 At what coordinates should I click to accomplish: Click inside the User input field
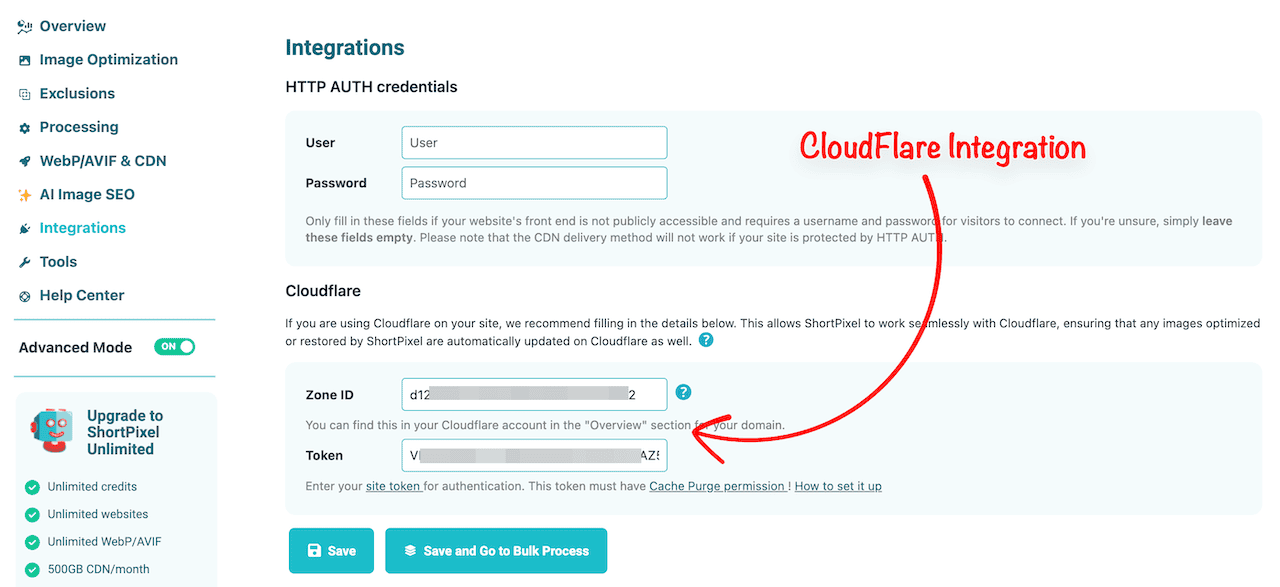(533, 142)
